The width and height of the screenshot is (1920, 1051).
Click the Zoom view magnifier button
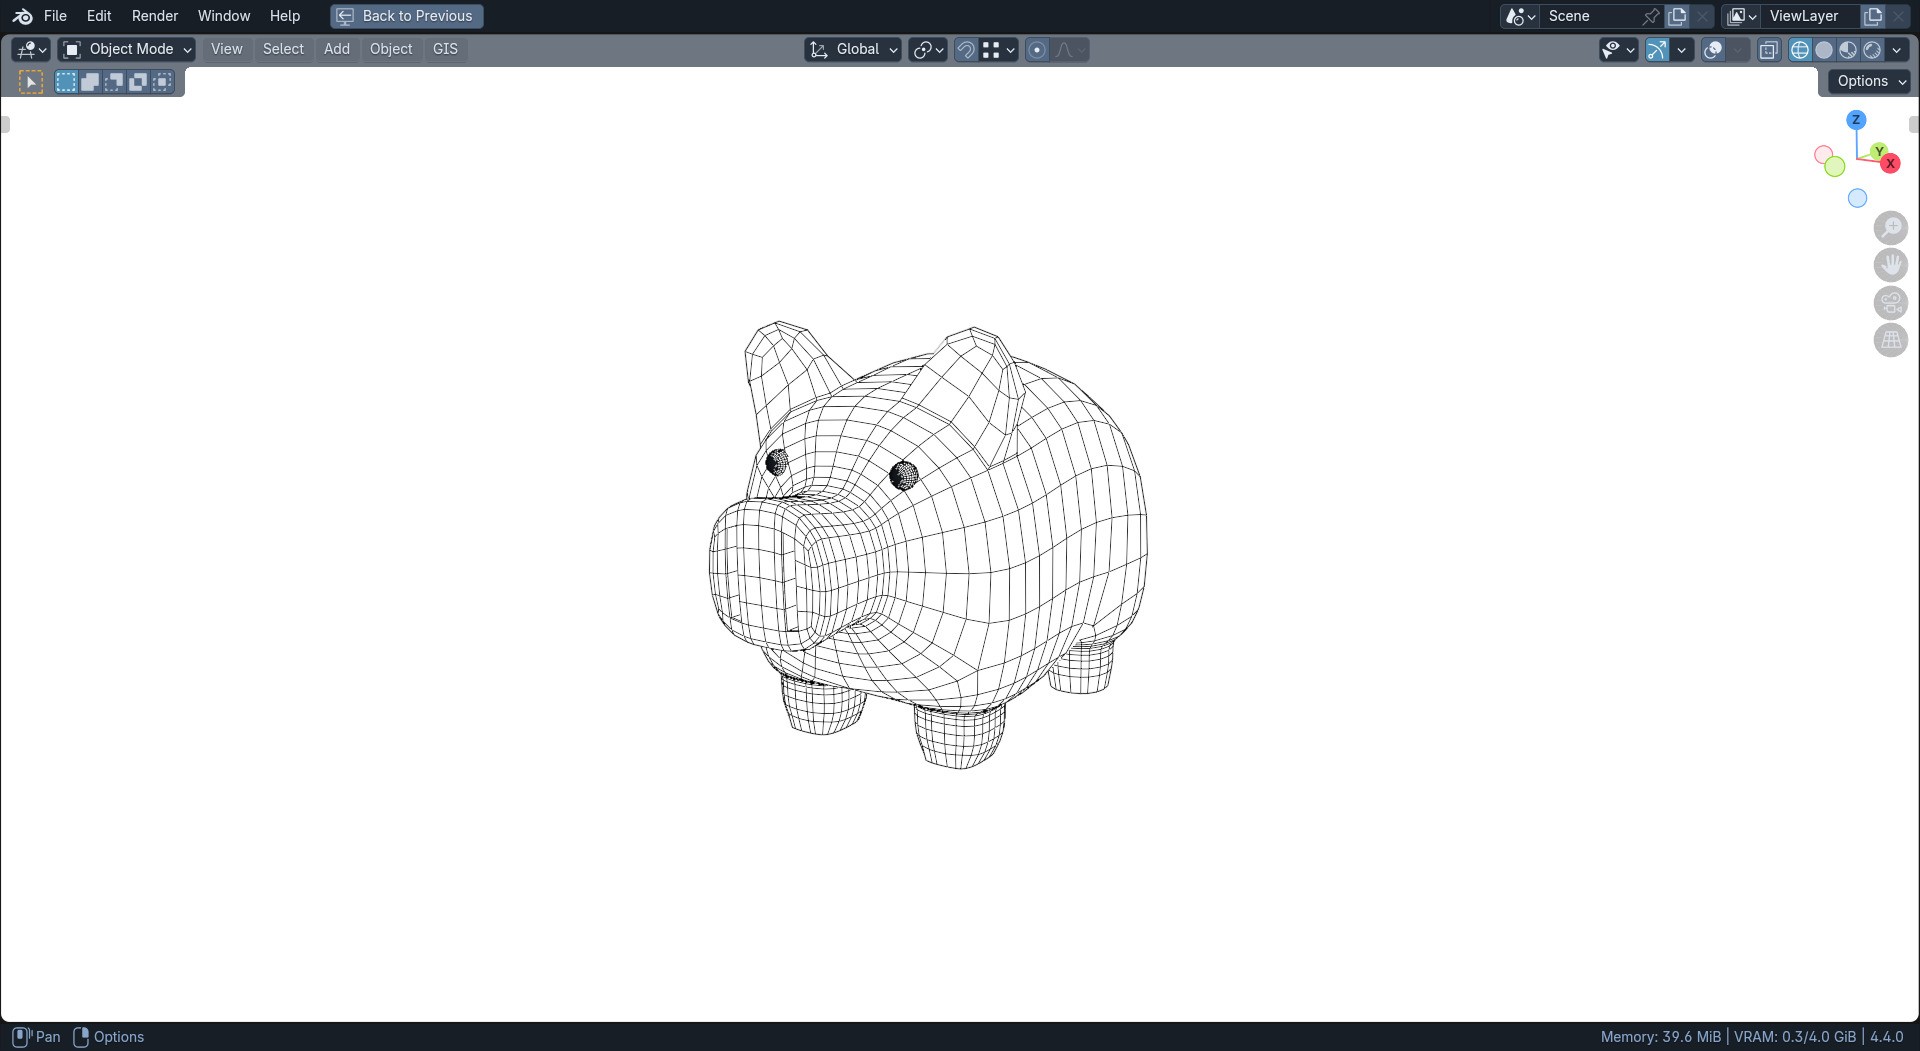point(1890,228)
